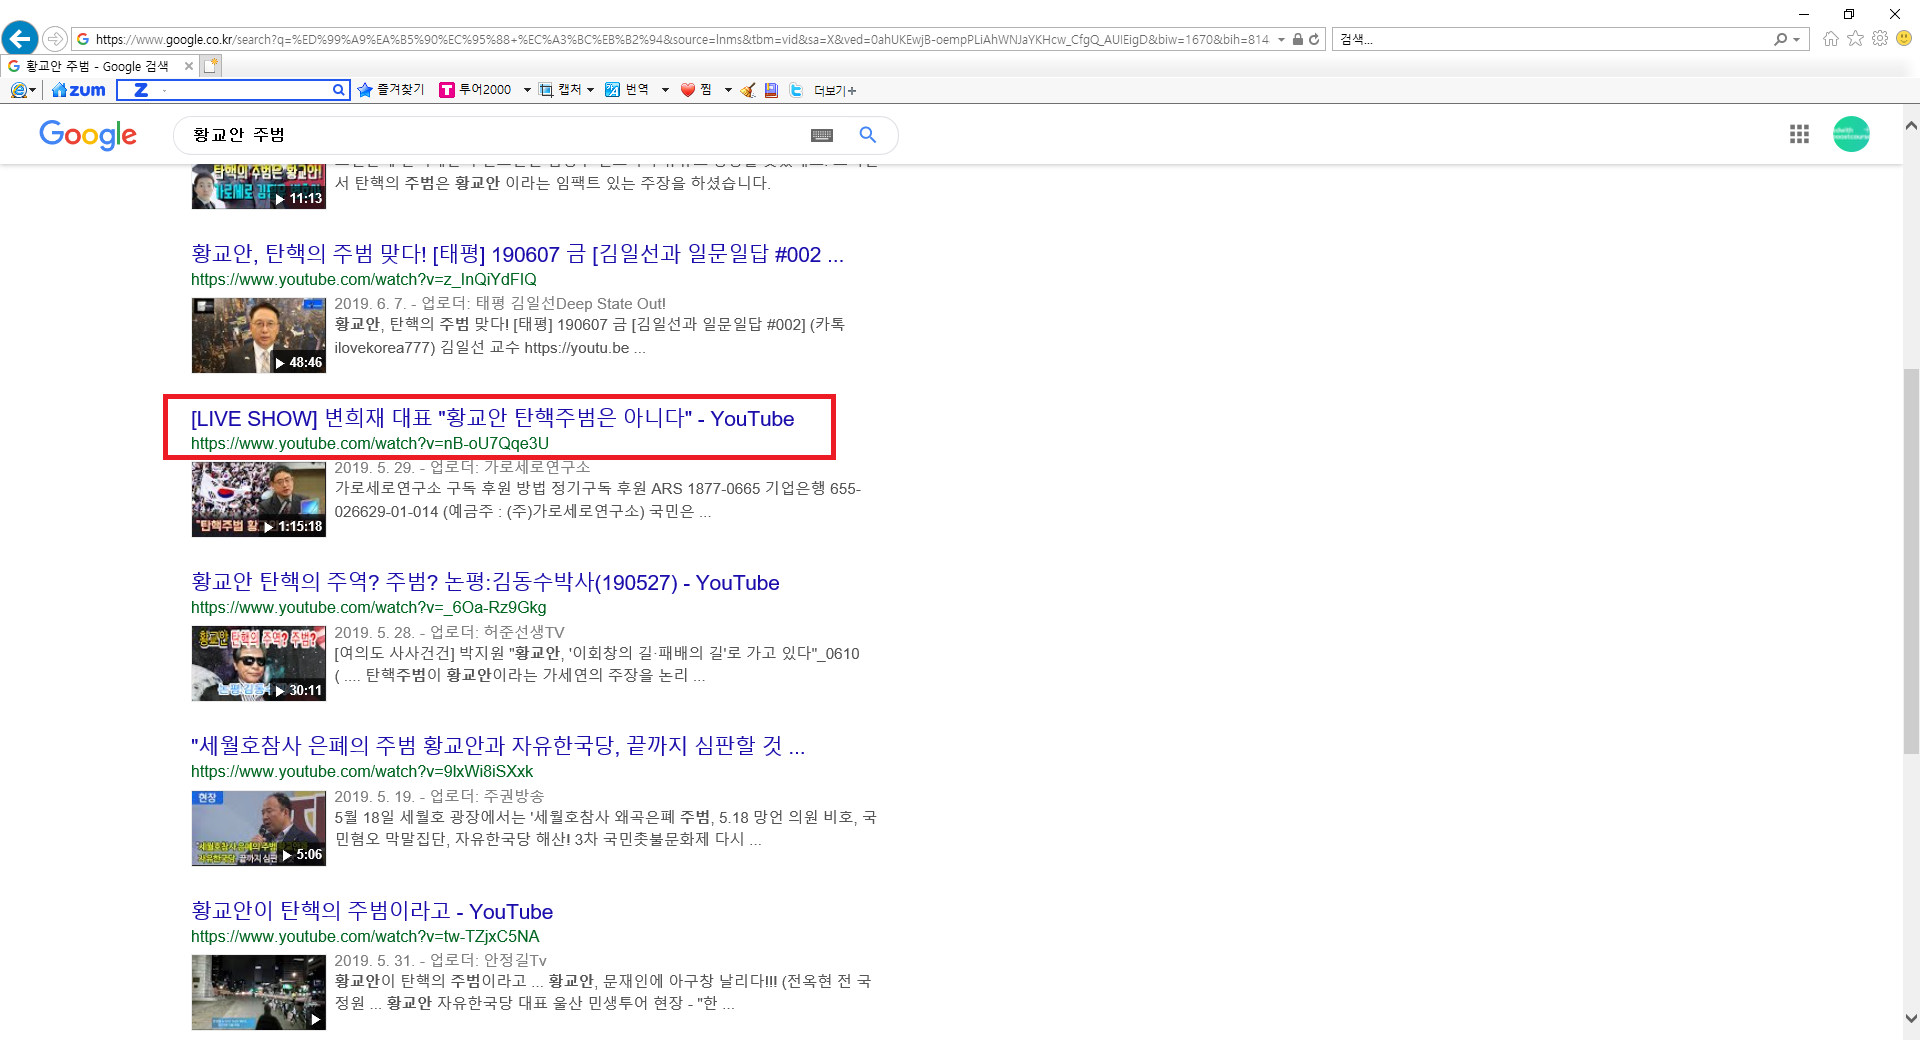Expand the dropdown arrow next to 번역

coord(665,90)
